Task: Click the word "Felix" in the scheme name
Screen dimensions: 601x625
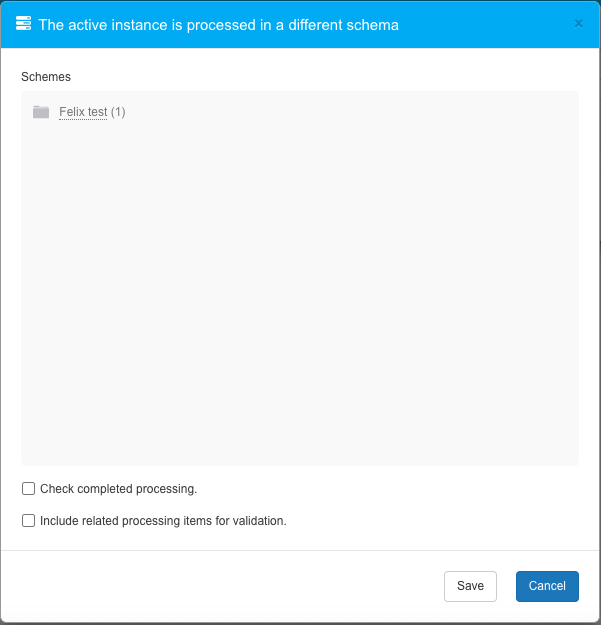Action: 72,112
